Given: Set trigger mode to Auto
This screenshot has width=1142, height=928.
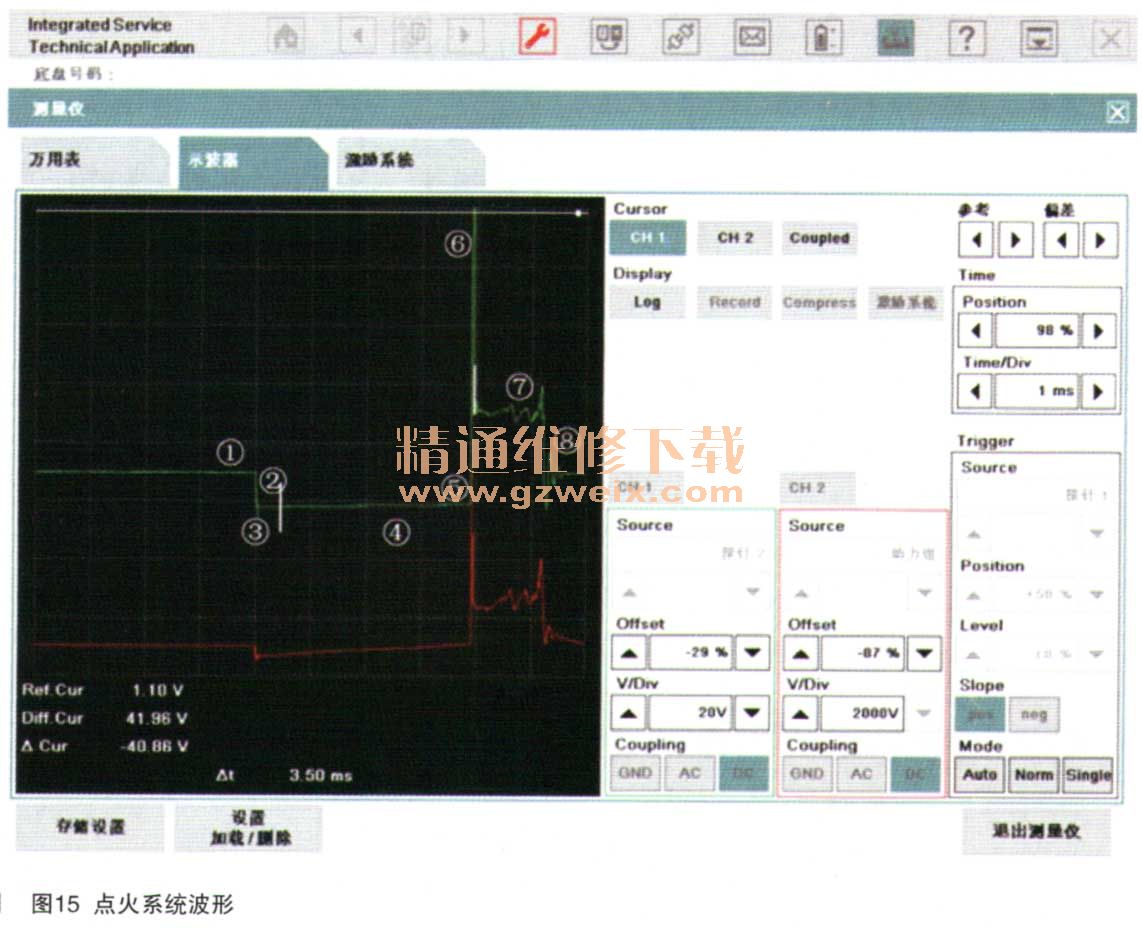Looking at the screenshot, I should [980, 775].
